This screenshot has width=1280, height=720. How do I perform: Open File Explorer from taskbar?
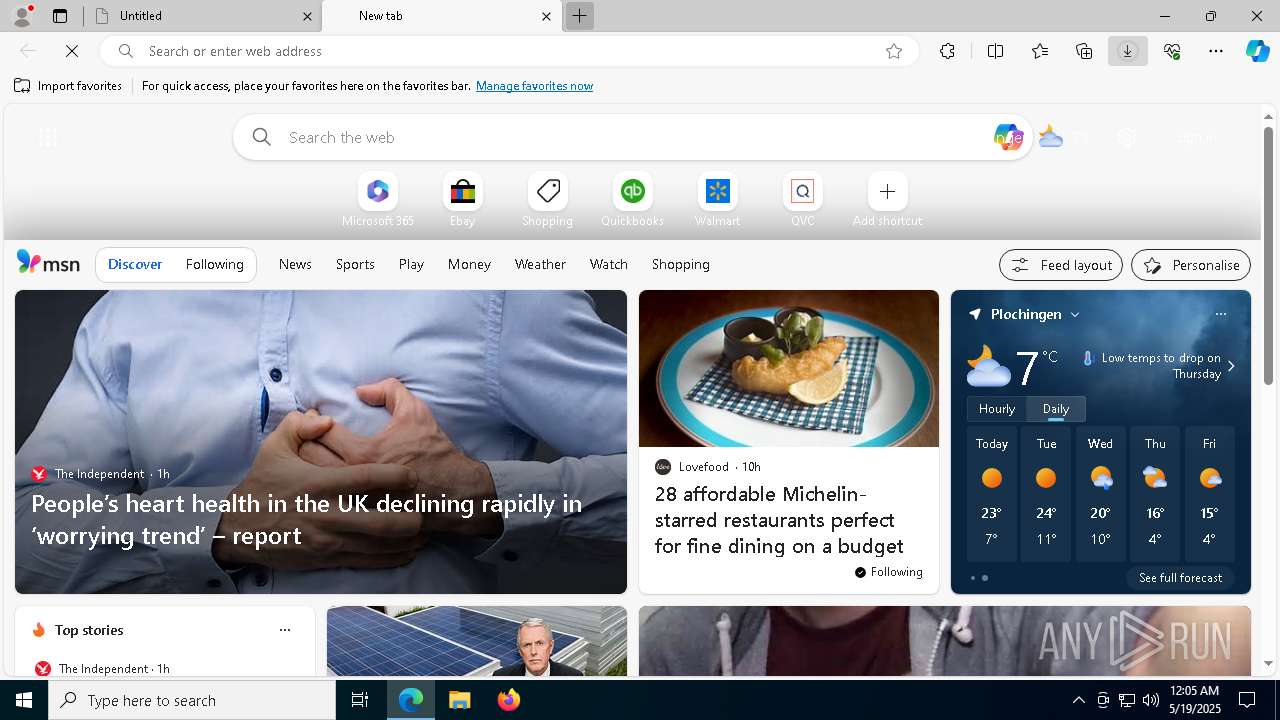pos(459,700)
